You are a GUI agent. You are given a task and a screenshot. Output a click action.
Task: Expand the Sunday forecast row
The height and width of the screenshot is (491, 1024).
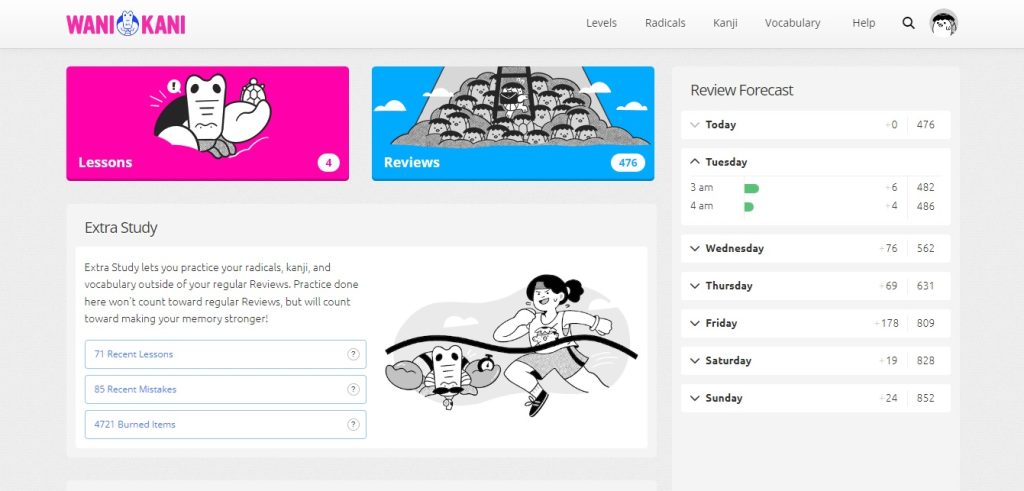tap(816, 398)
